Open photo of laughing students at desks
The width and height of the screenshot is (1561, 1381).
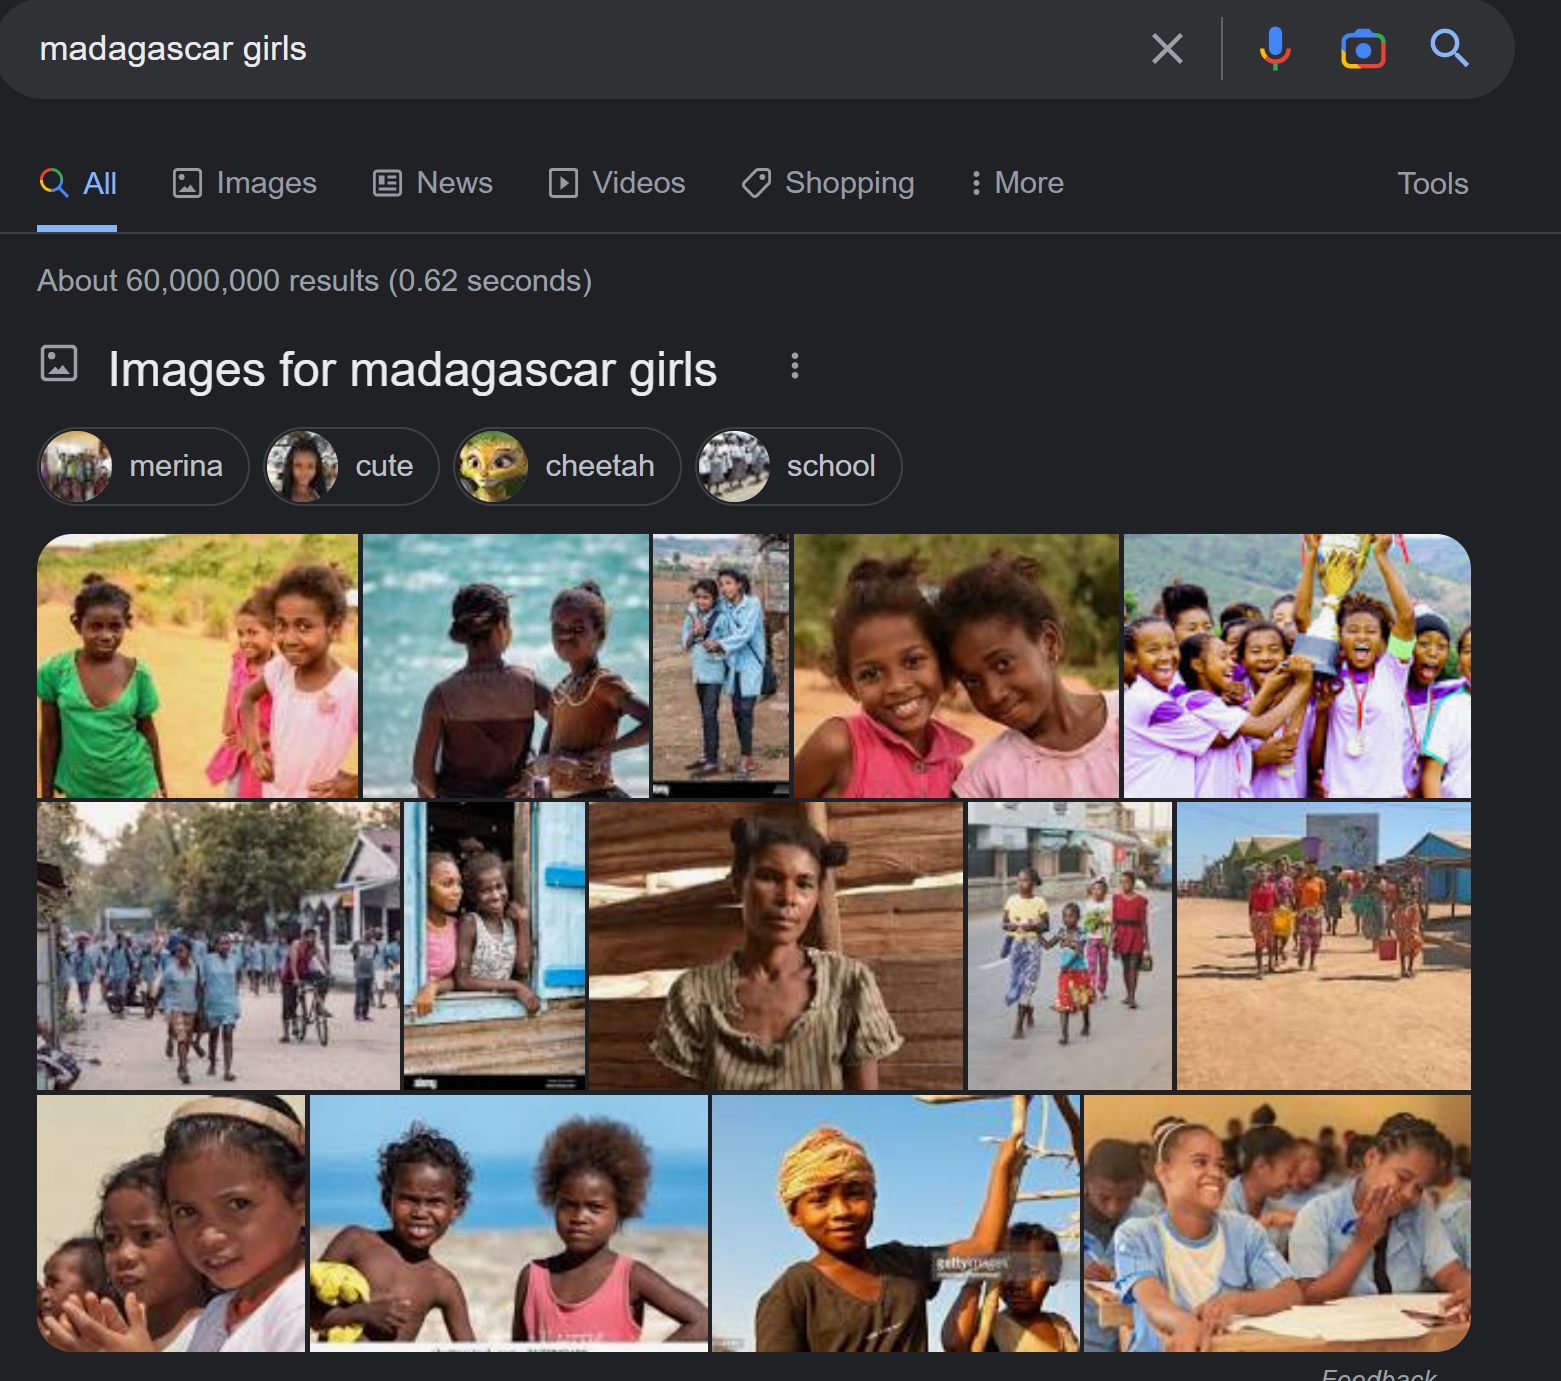pos(1277,1223)
